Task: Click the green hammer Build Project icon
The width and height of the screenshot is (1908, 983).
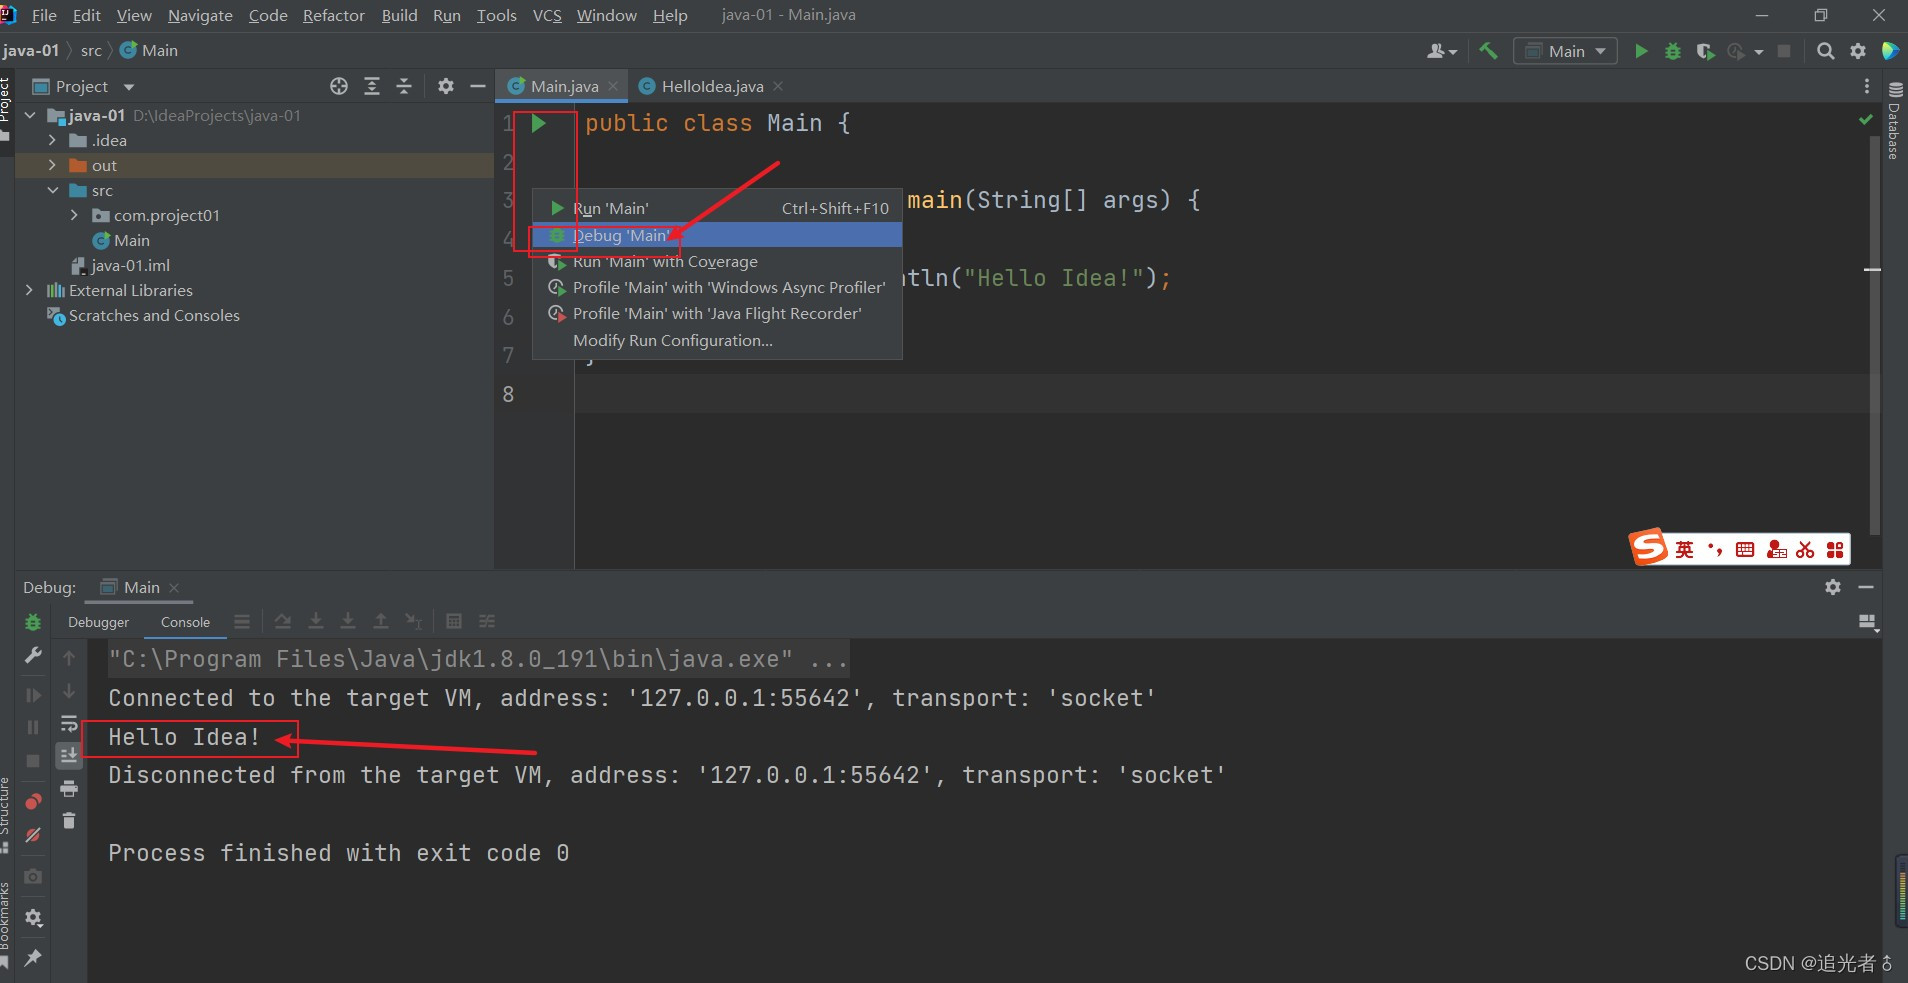Action: 1488,51
